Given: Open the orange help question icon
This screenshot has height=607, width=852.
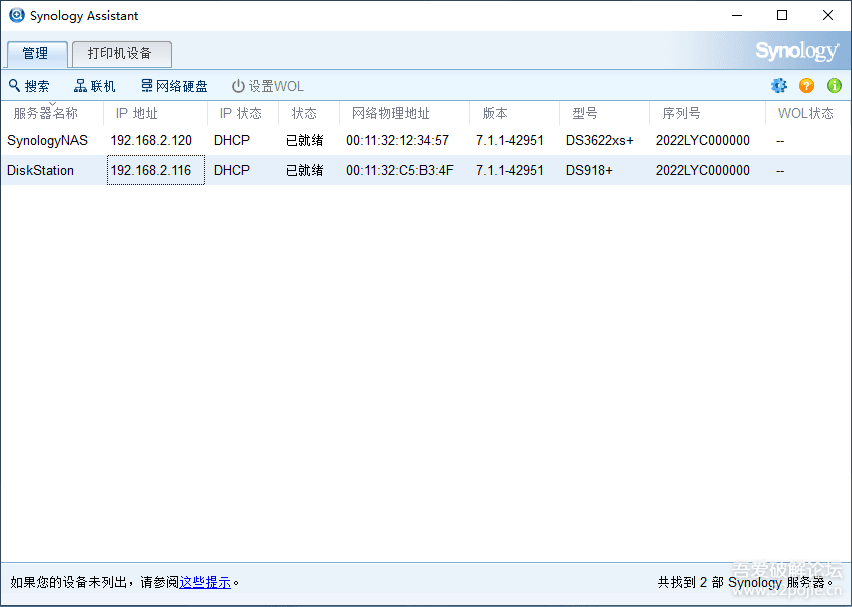Looking at the screenshot, I should click(x=806, y=85).
